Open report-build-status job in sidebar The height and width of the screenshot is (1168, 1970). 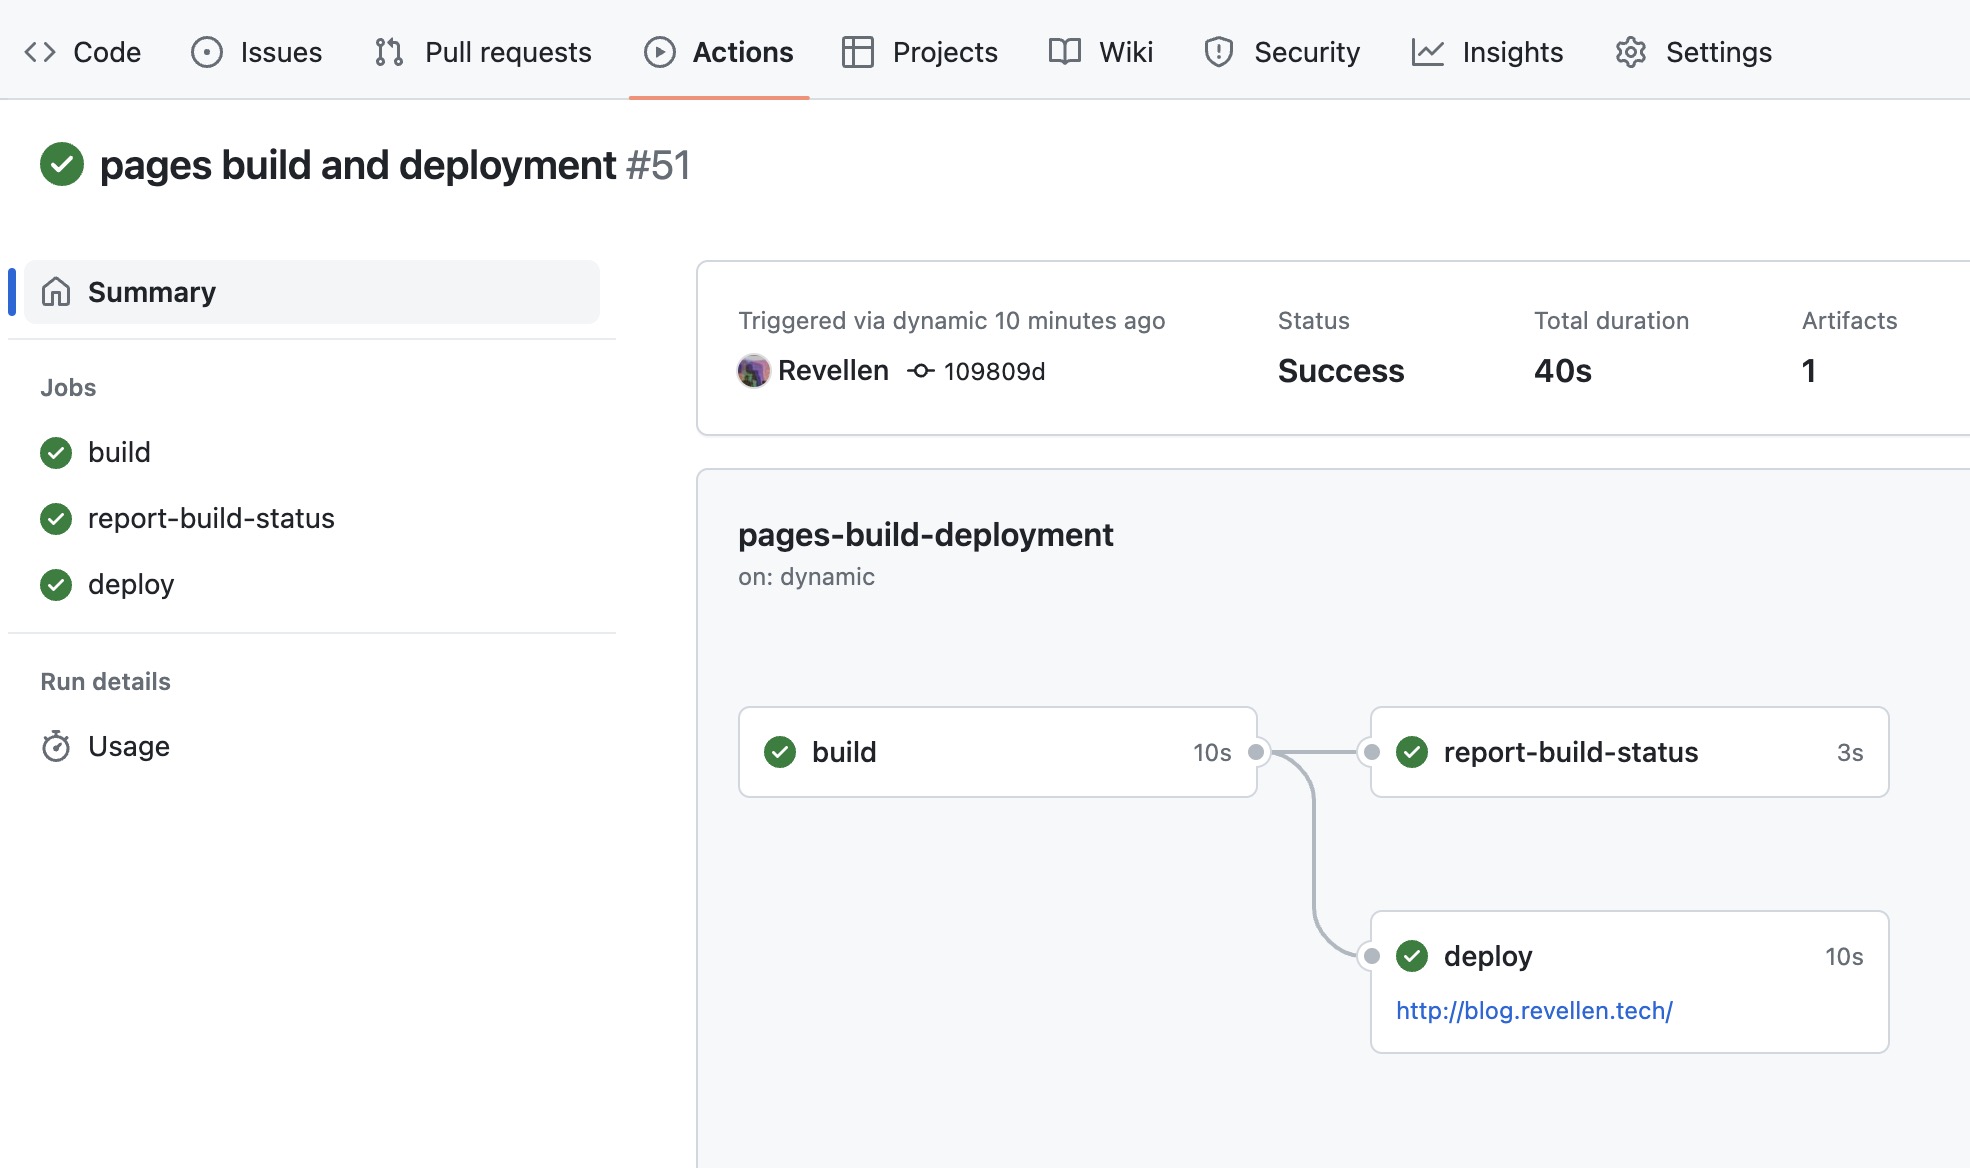(211, 518)
